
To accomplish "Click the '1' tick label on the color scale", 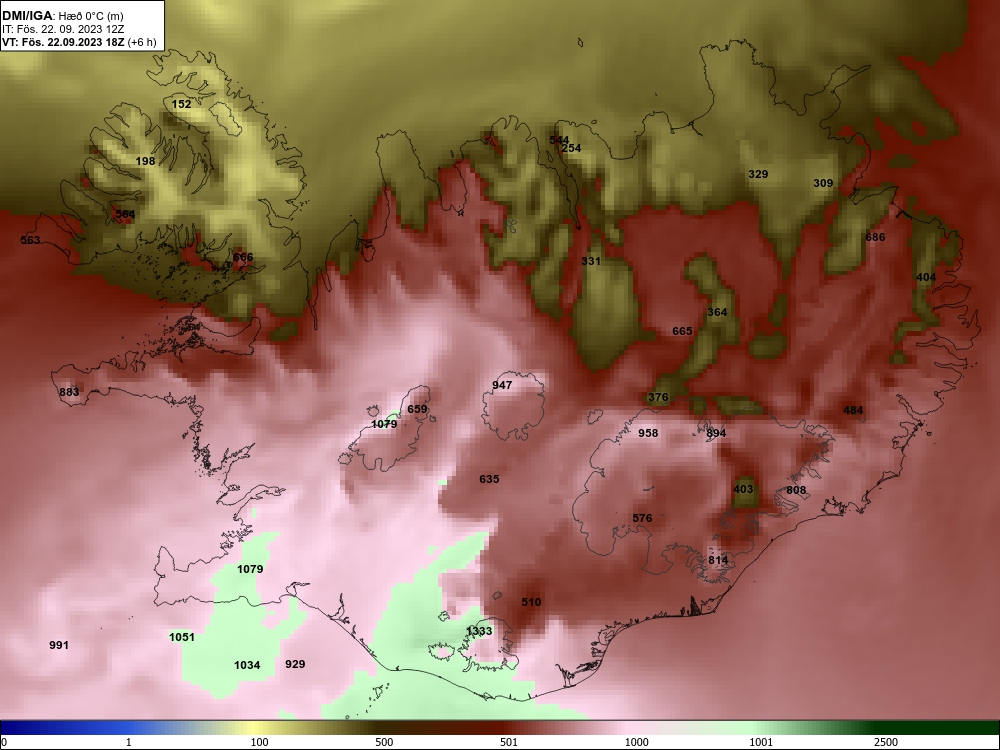I will pos(129,742).
